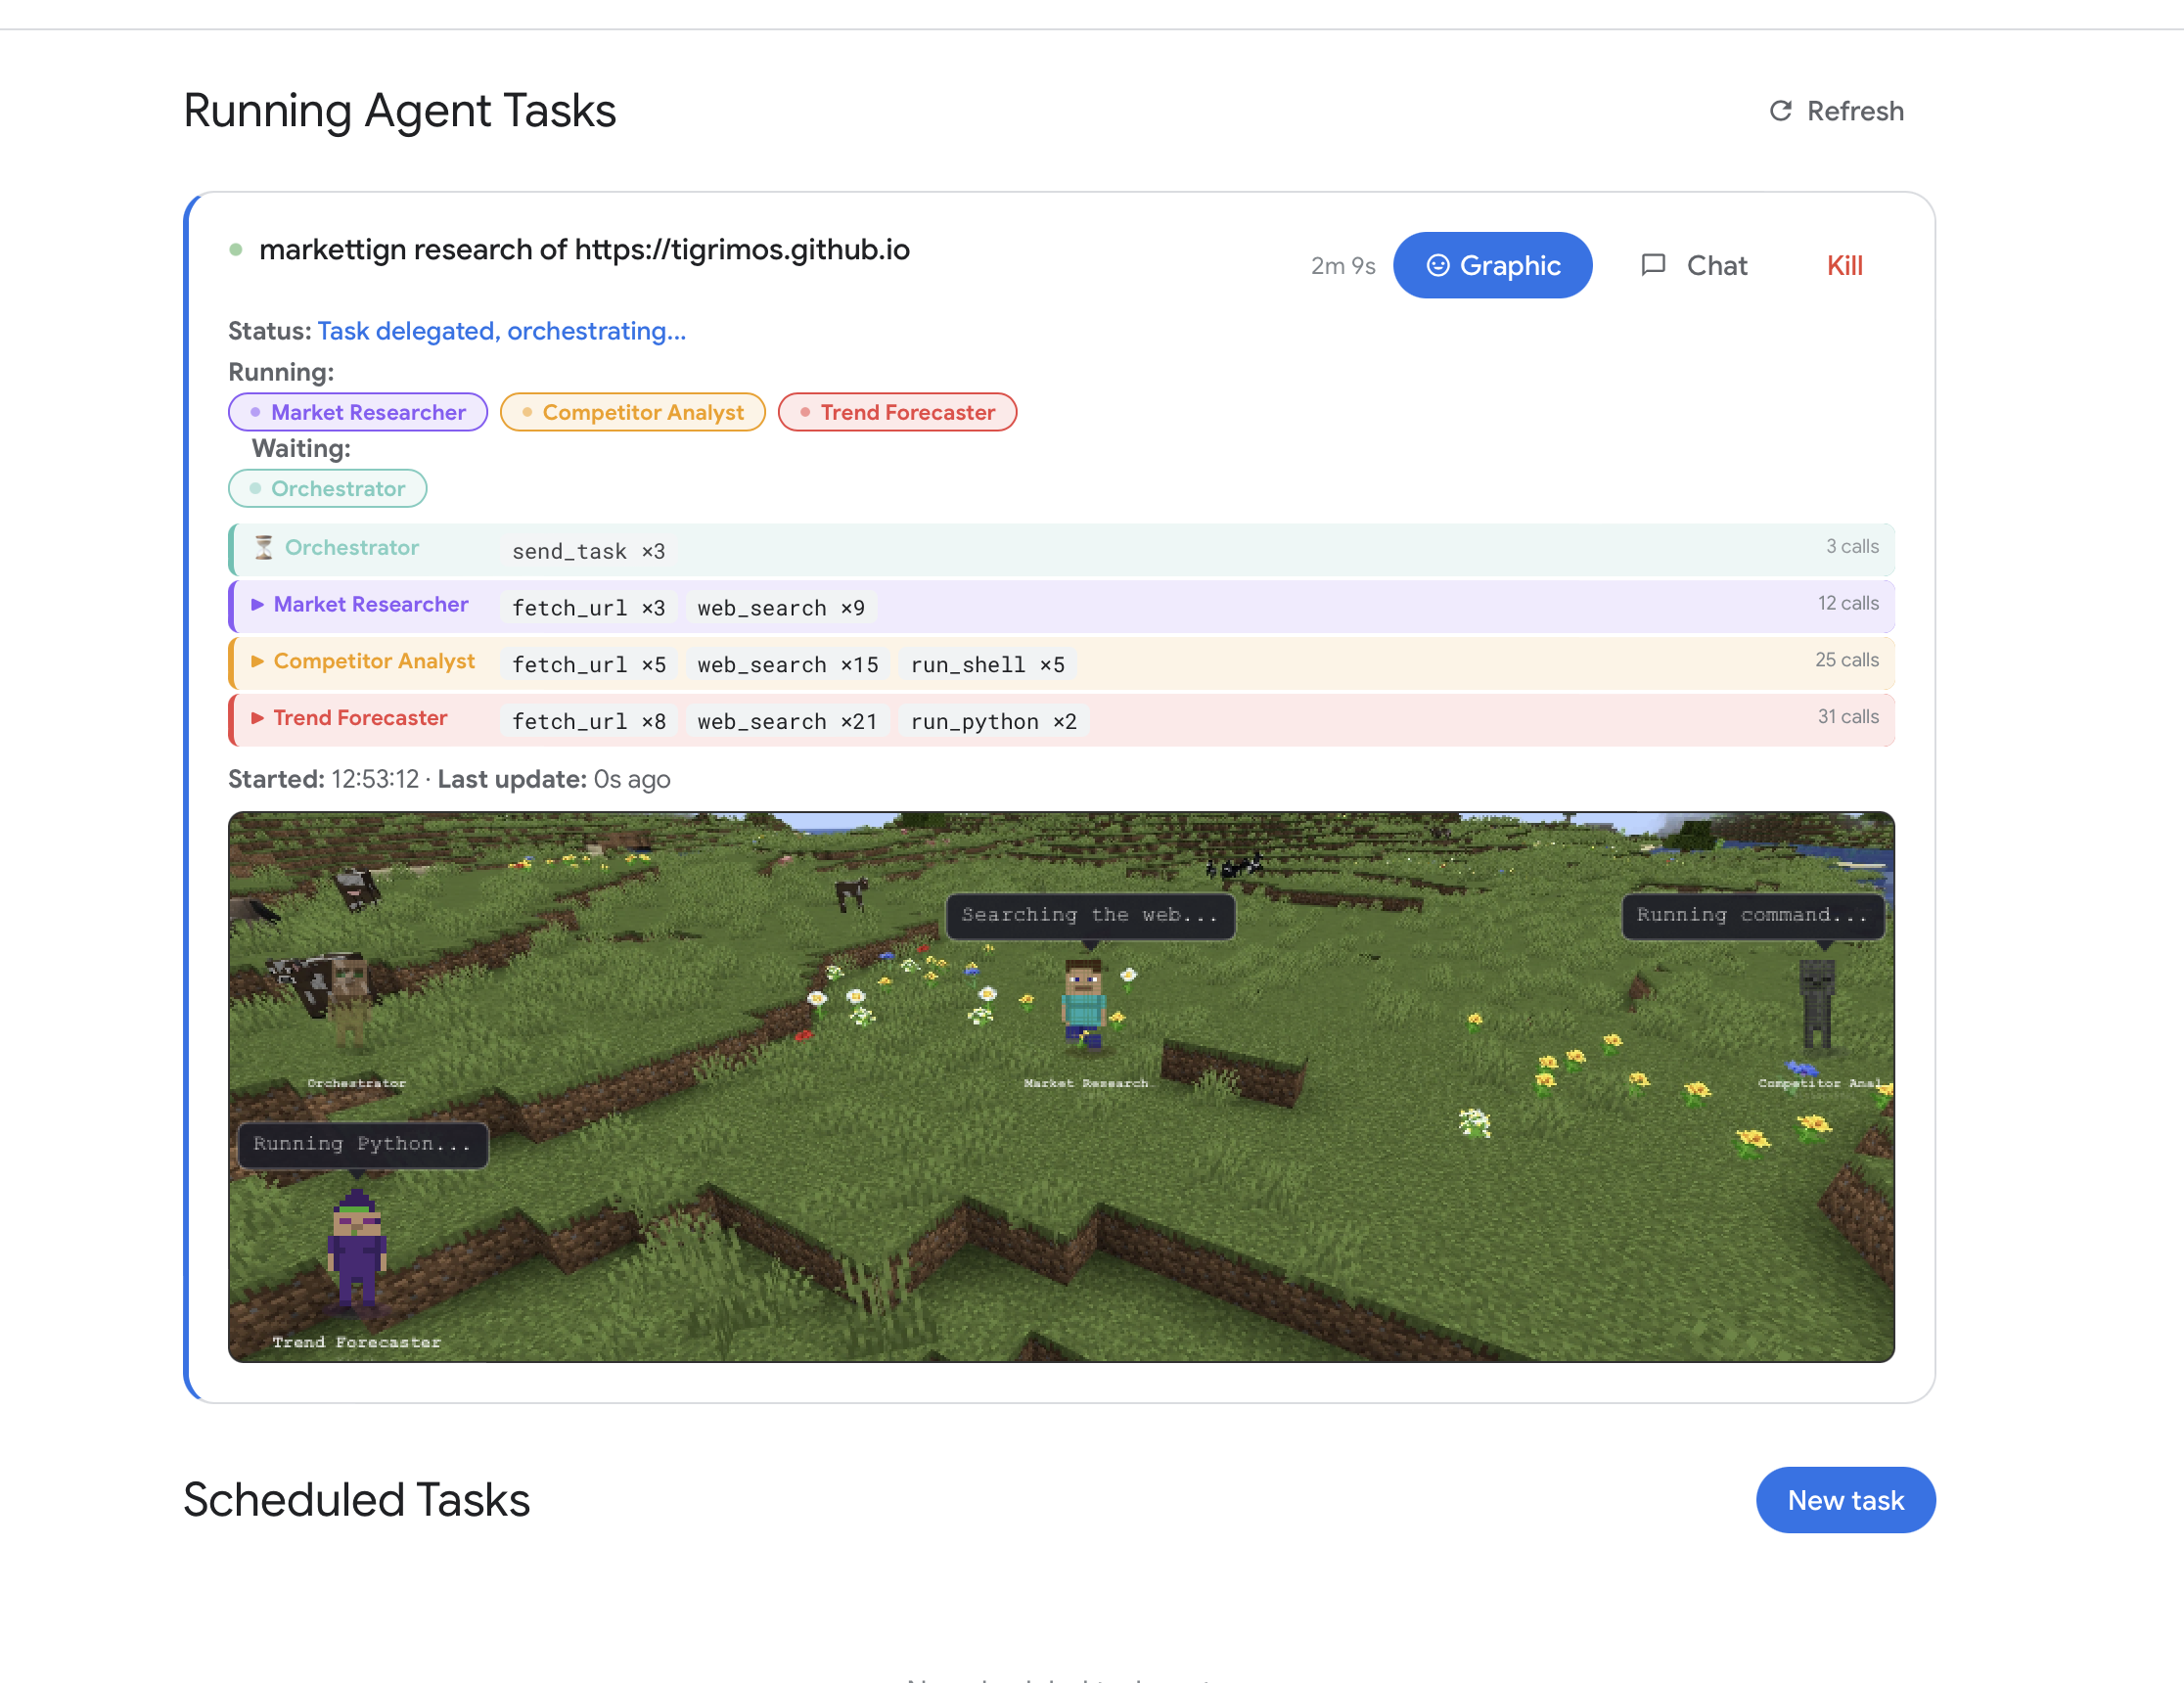
Task: Toggle the Competitor Analyst agent pill
Action: pyautogui.click(x=632, y=412)
